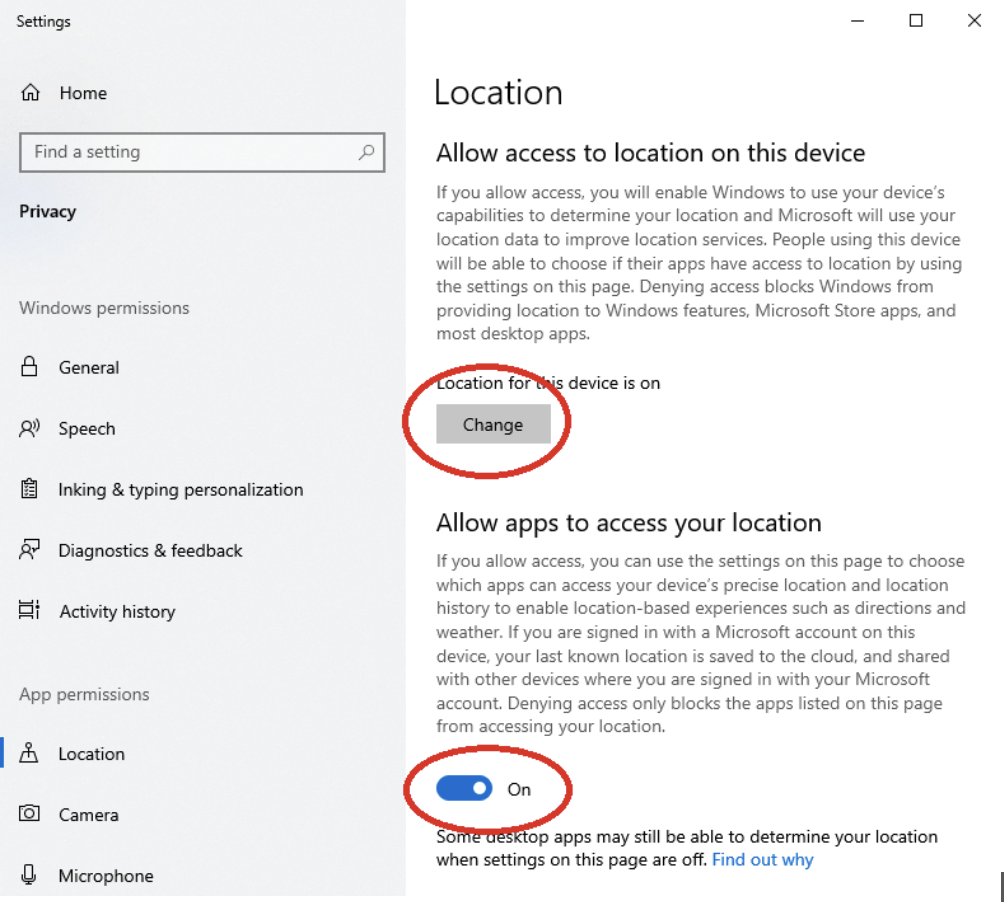Open Speech via its voice icon

[30, 428]
